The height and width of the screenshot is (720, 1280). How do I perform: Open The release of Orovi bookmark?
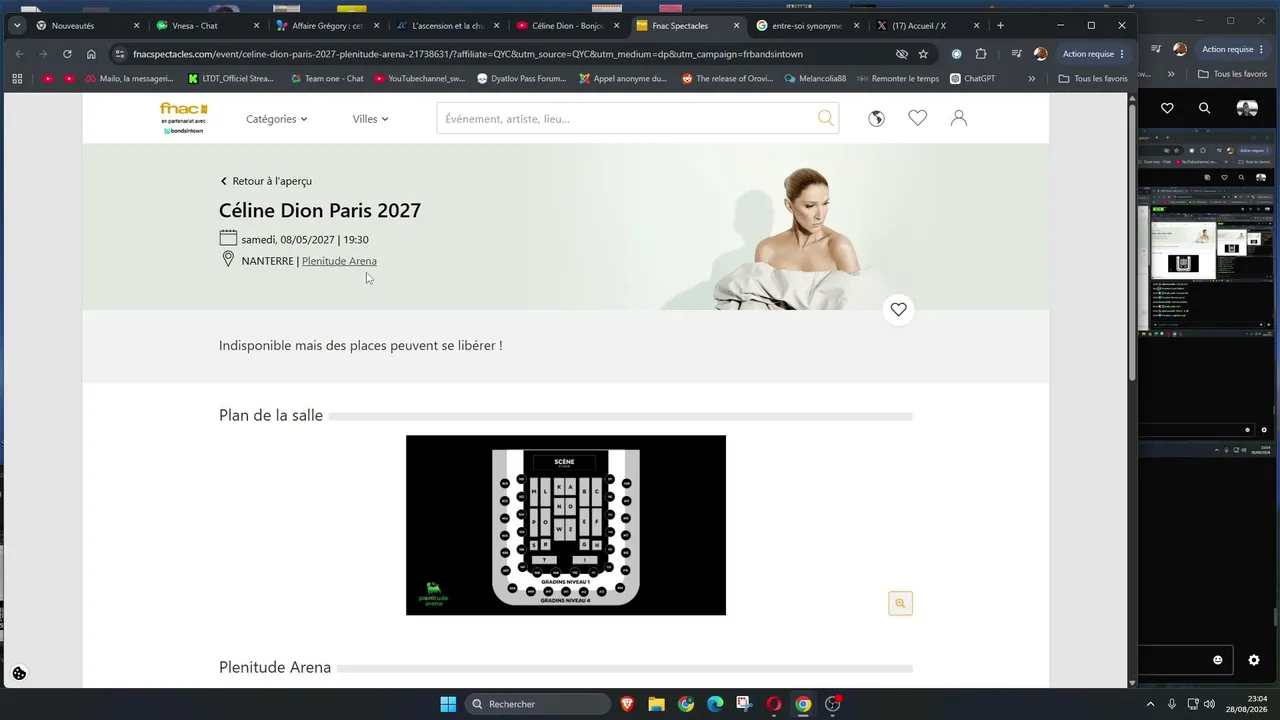pyautogui.click(x=727, y=78)
